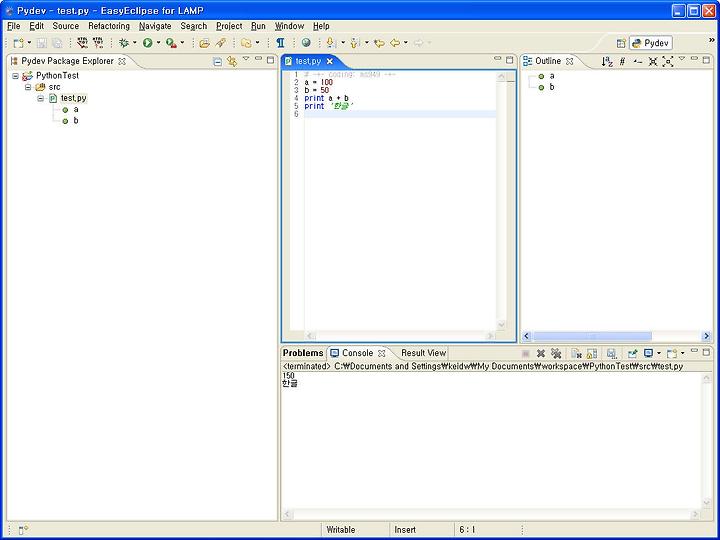
Task: Click the Search flashlight toolbar icon
Action: tap(221, 43)
